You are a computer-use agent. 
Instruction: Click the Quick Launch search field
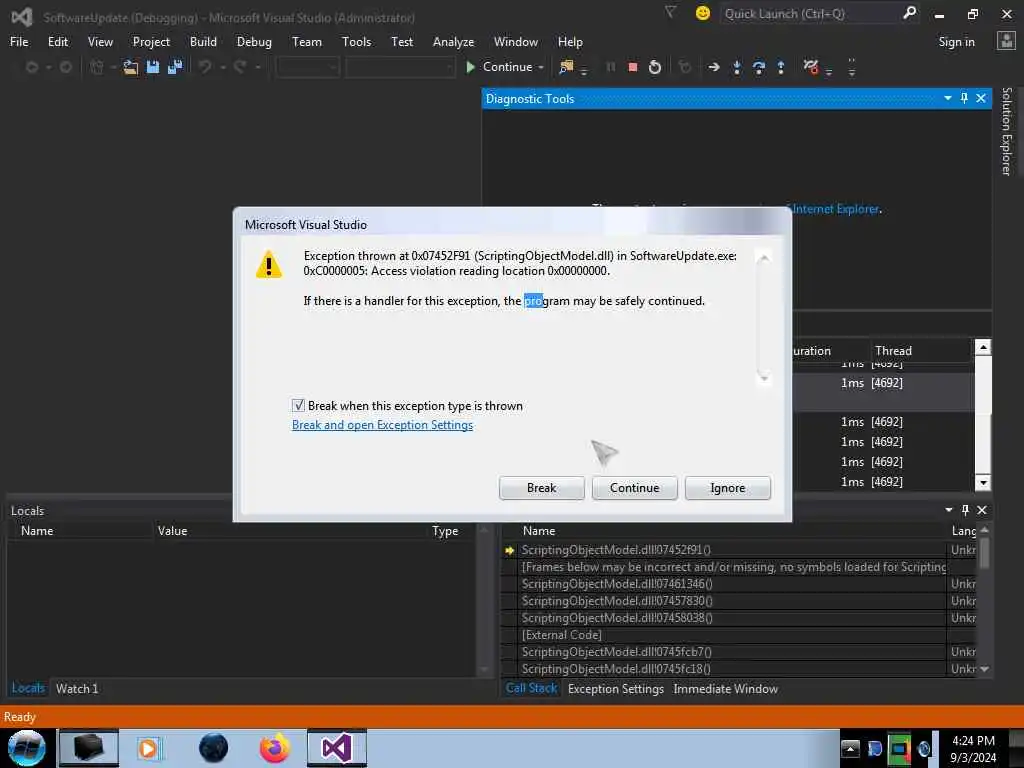[x=810, y=13]
